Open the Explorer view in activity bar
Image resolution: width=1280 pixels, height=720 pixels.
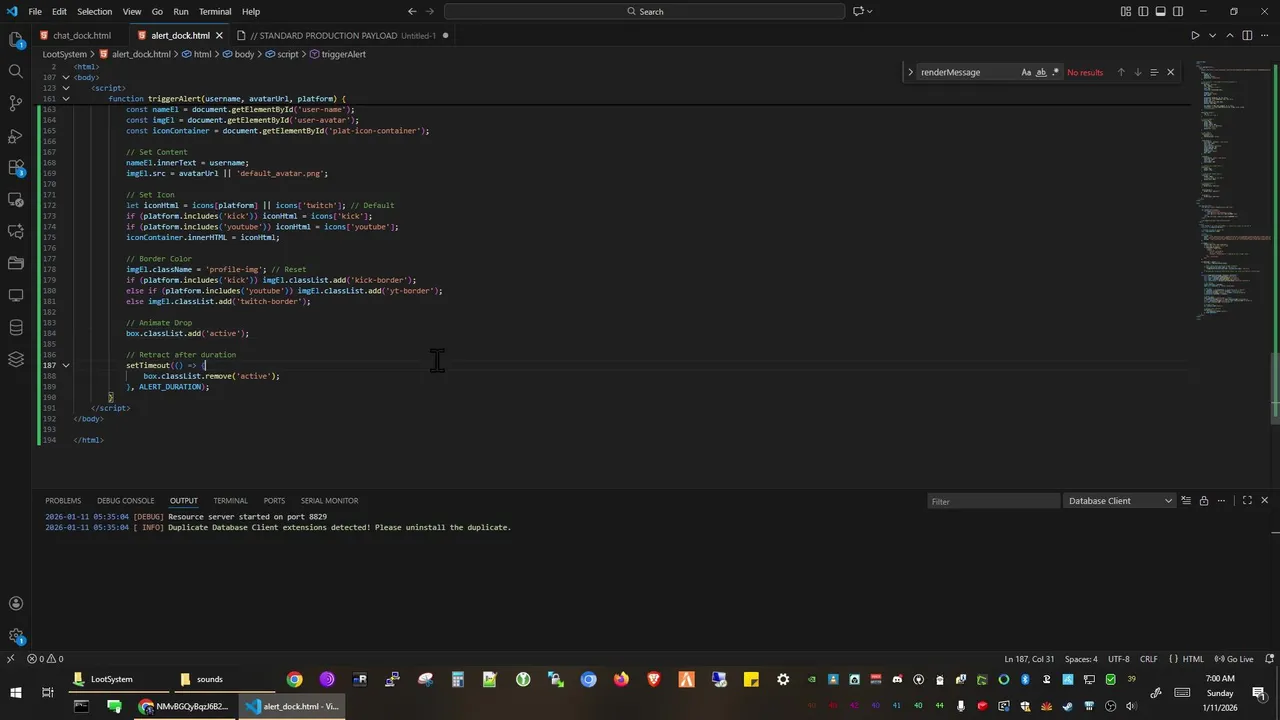pos(15,40)
